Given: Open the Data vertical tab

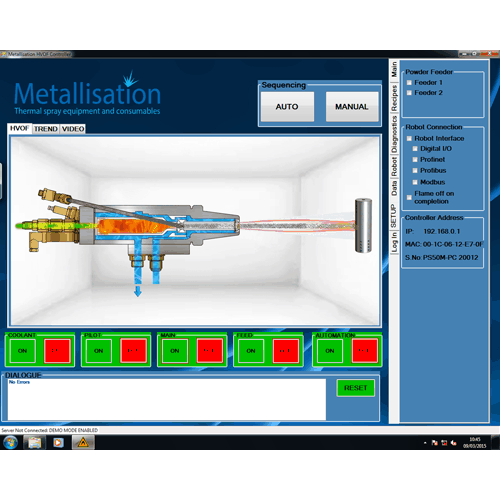Looking at the screenshot, I should (394, 188).
